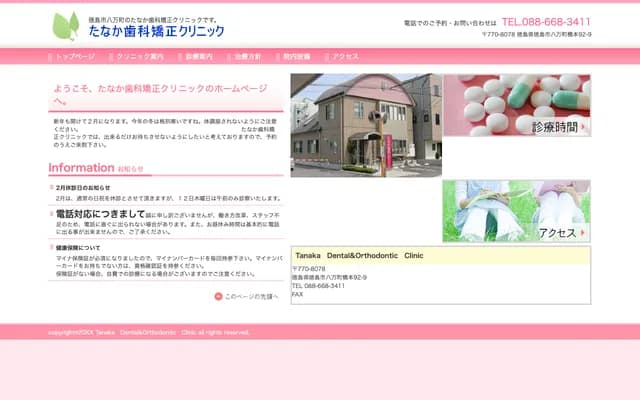Viewport: 640px width, 400px height.
Task: Click the 〒770-8078 postal code in info box
Action: (309, 269)
